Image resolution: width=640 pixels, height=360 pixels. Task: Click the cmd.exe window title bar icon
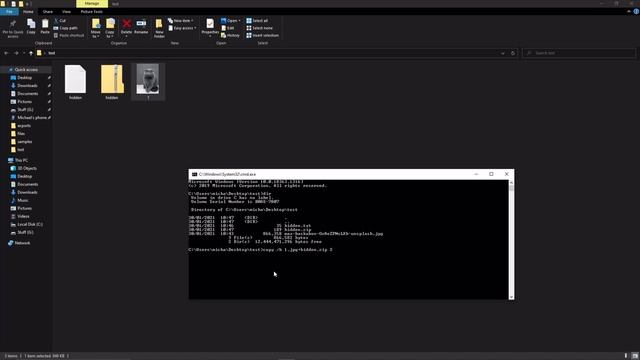click(x=194, y=174)
